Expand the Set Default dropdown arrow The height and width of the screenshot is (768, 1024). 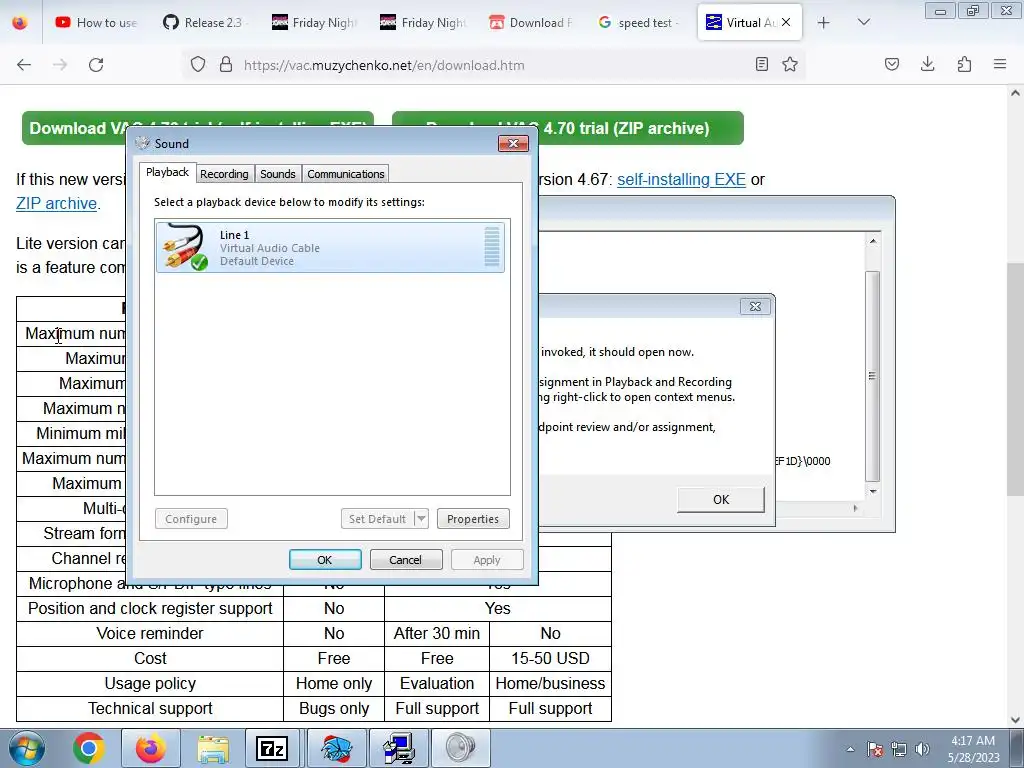[421, 519]
